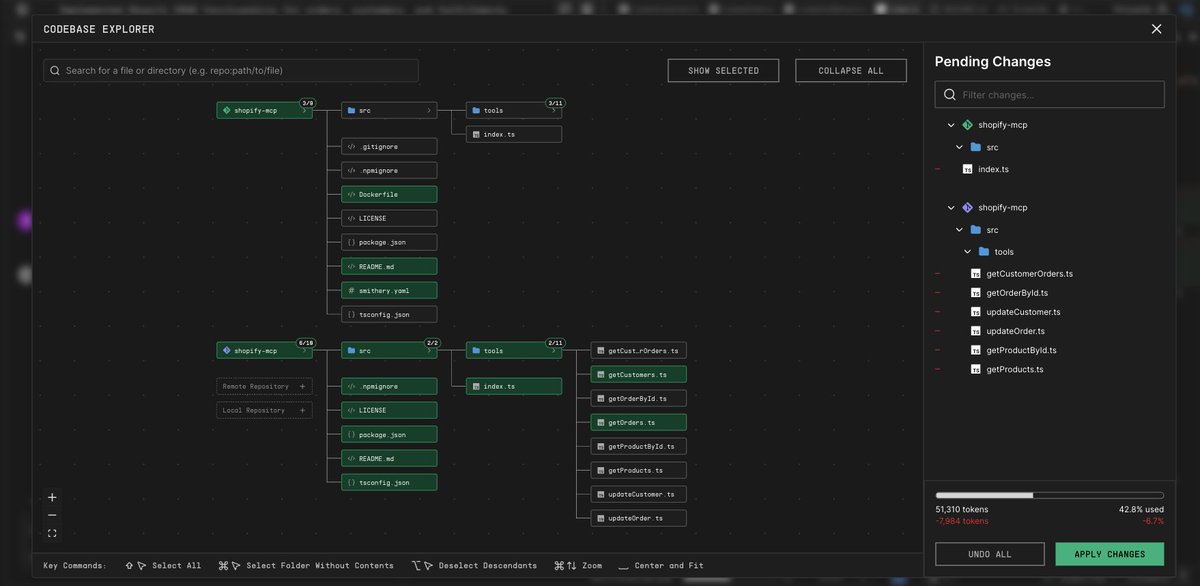Expand chevron on top tools folder node (3/11)
Viewport: 1200px width, 586px height.
(x=553, y=110)
